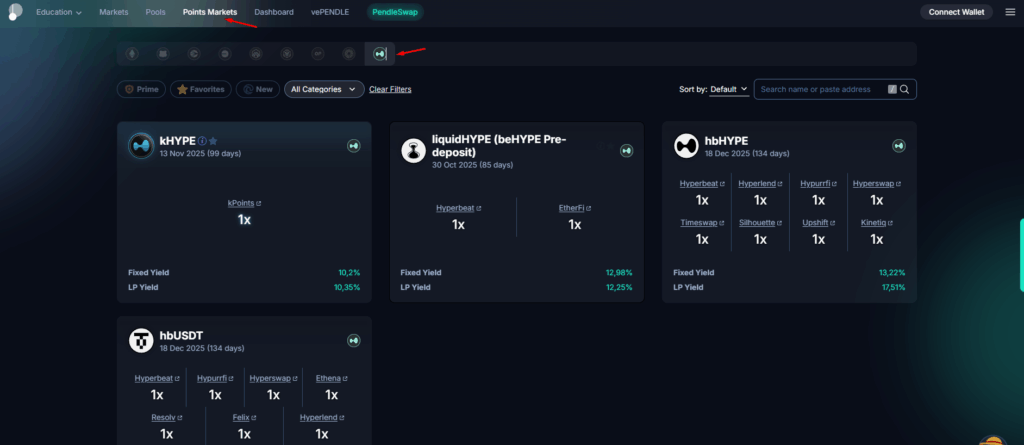
Task: Open the hamburger menu icon
Action: click(x=1010, y=12)
